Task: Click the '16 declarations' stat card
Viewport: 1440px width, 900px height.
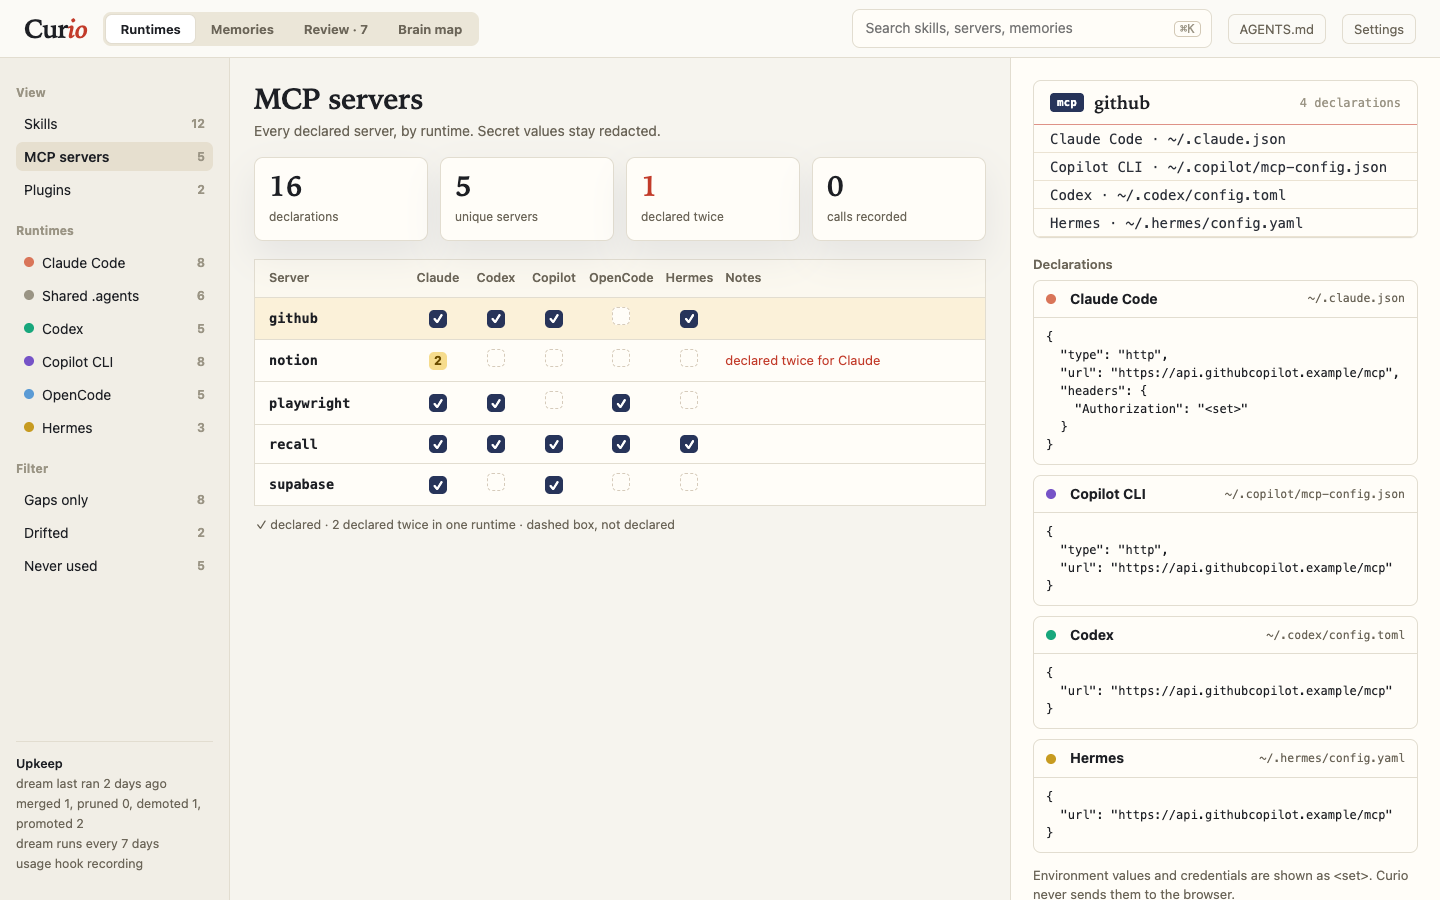Action: coord(341,199)
